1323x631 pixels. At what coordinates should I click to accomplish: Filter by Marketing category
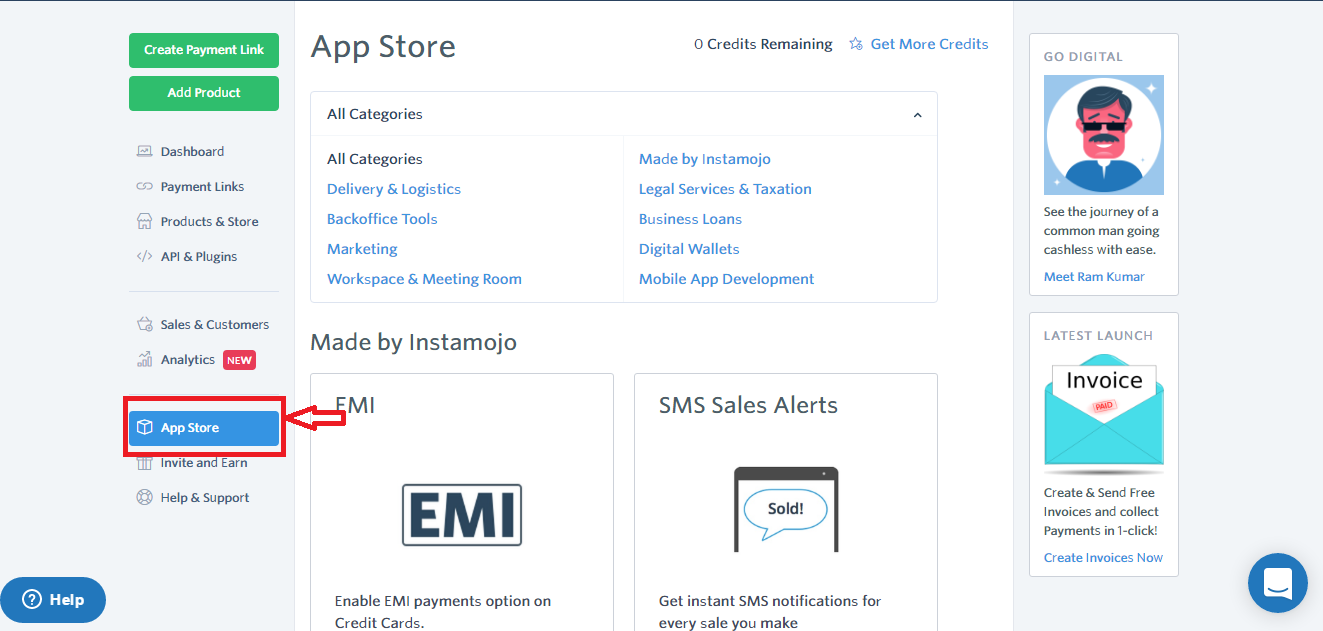click(x=362, y=249)
